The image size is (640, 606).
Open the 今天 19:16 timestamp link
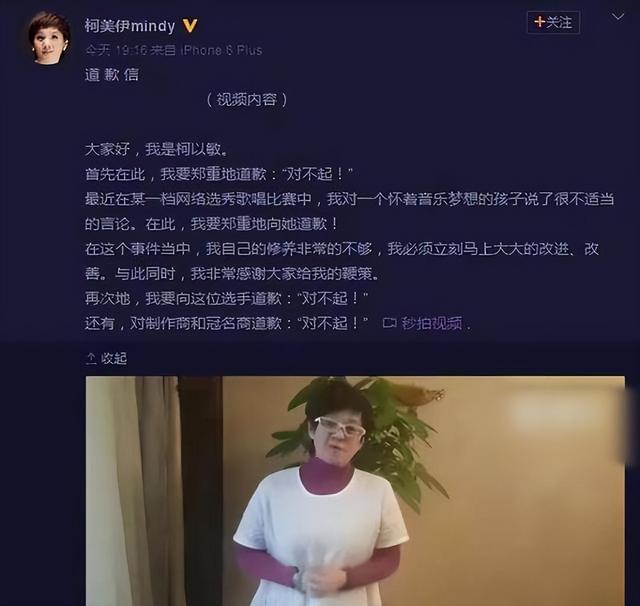pyautogui.click(x=116, y=50)
